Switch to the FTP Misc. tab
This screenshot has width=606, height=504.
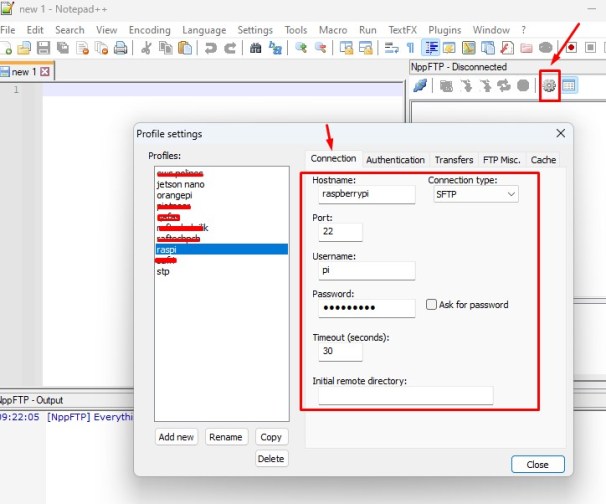[502, 160]
